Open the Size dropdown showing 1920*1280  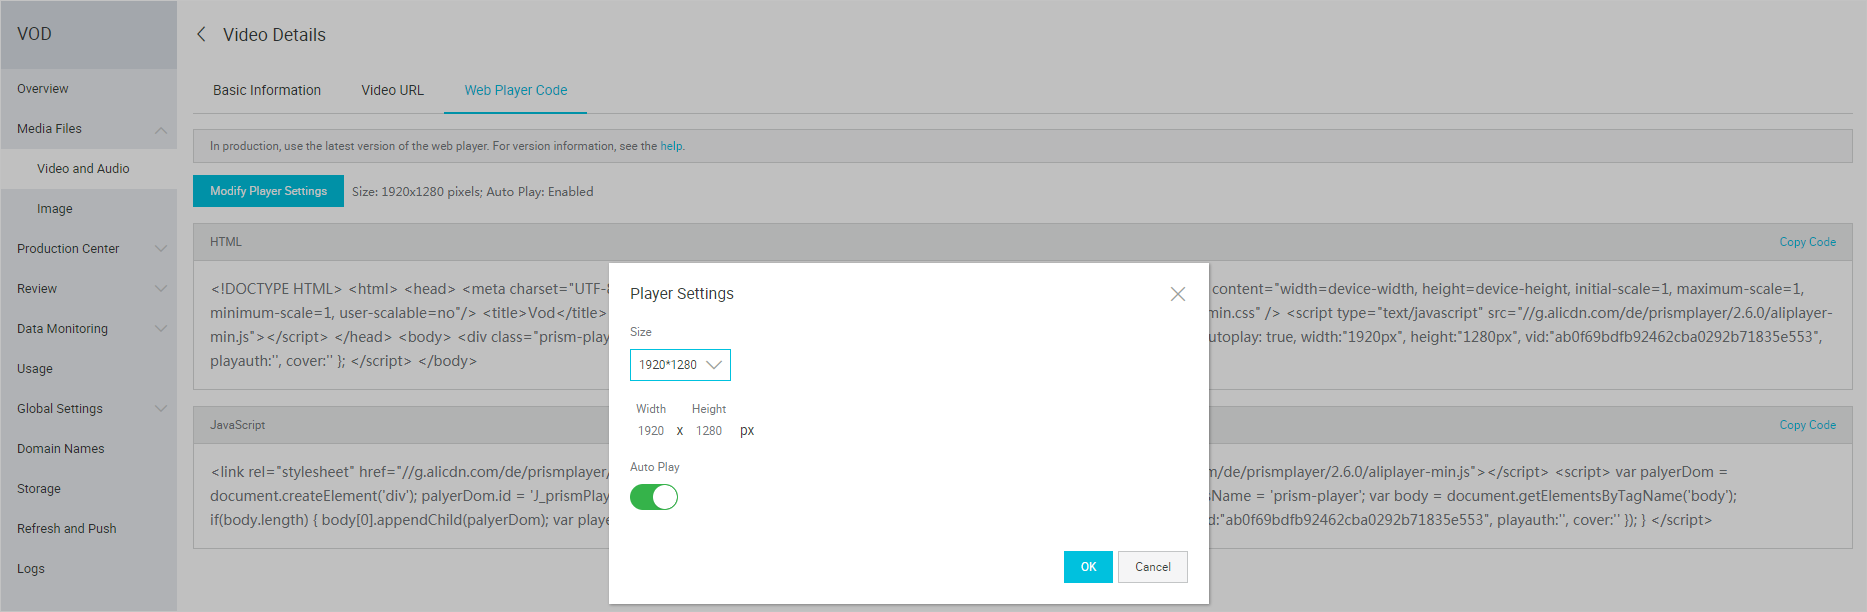pos(680,365)
